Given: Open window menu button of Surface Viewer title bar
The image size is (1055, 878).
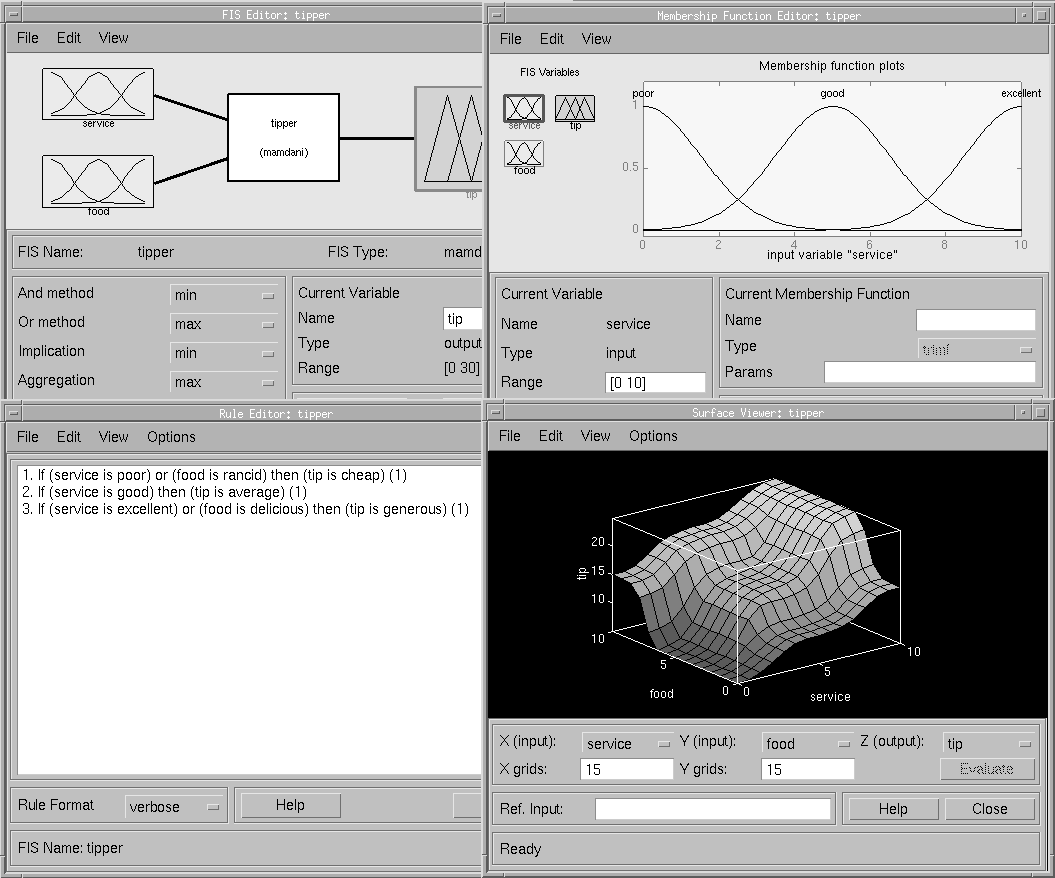Looking at the screenshot, I should (x=496, y=412).
